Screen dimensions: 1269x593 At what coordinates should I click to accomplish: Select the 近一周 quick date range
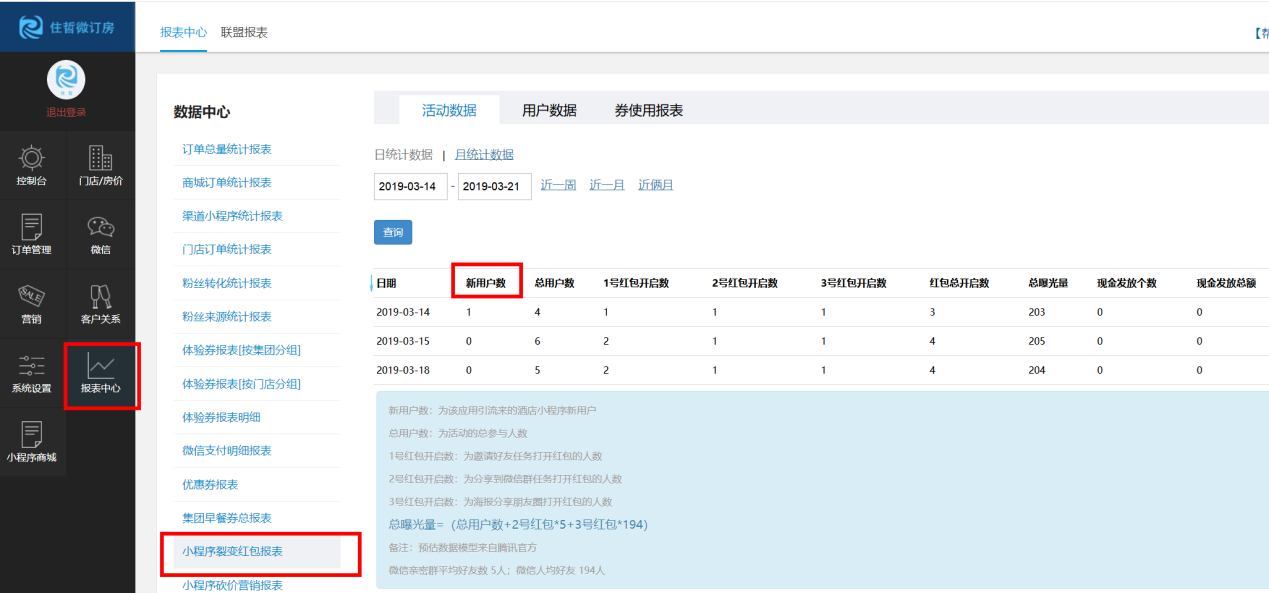[557, 185]
